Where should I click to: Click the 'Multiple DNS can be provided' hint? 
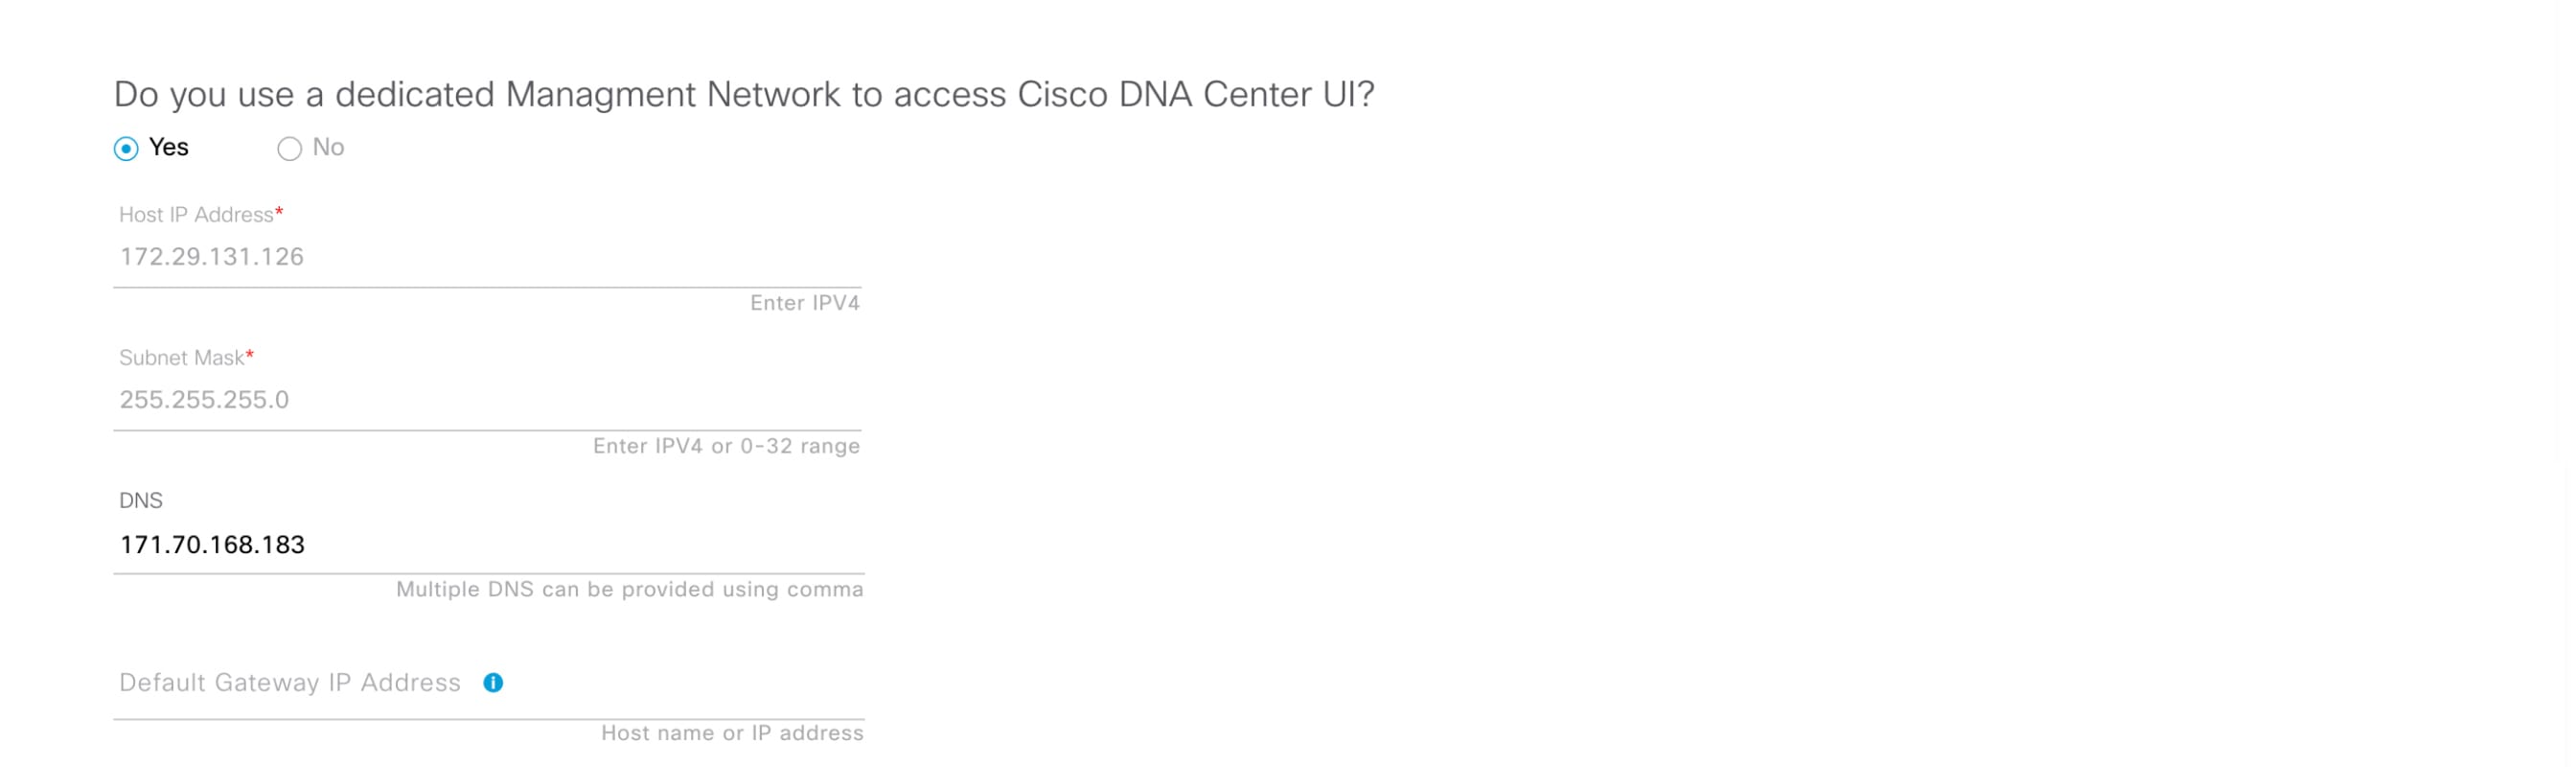[629, 590]
